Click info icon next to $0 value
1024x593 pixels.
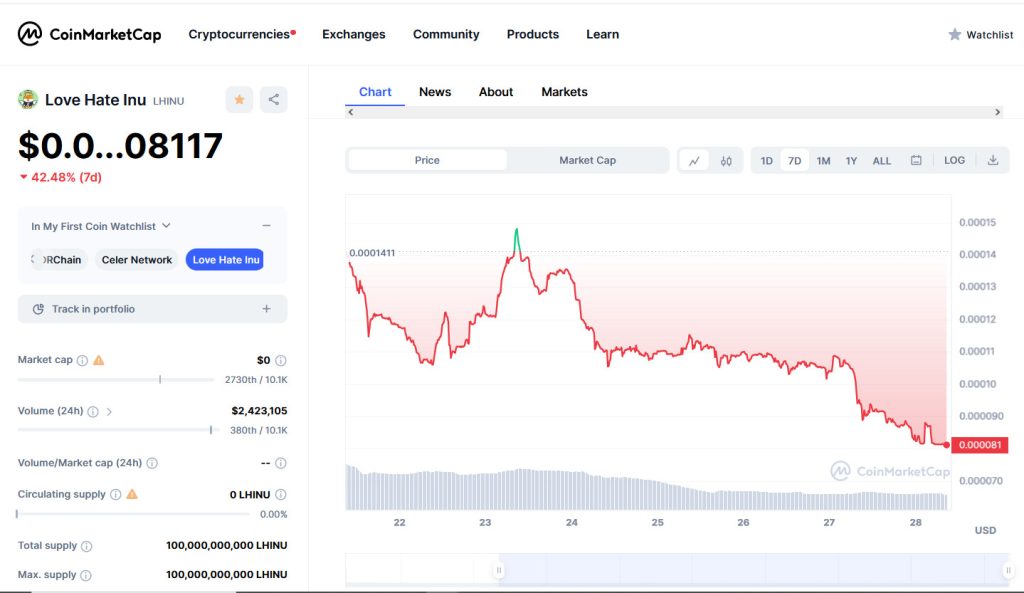tap(281, 361)
